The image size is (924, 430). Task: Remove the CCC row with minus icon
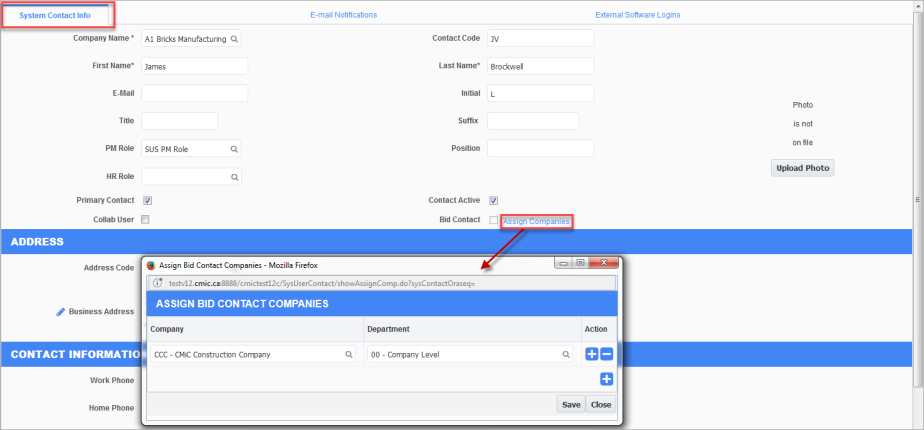(606, 354)
